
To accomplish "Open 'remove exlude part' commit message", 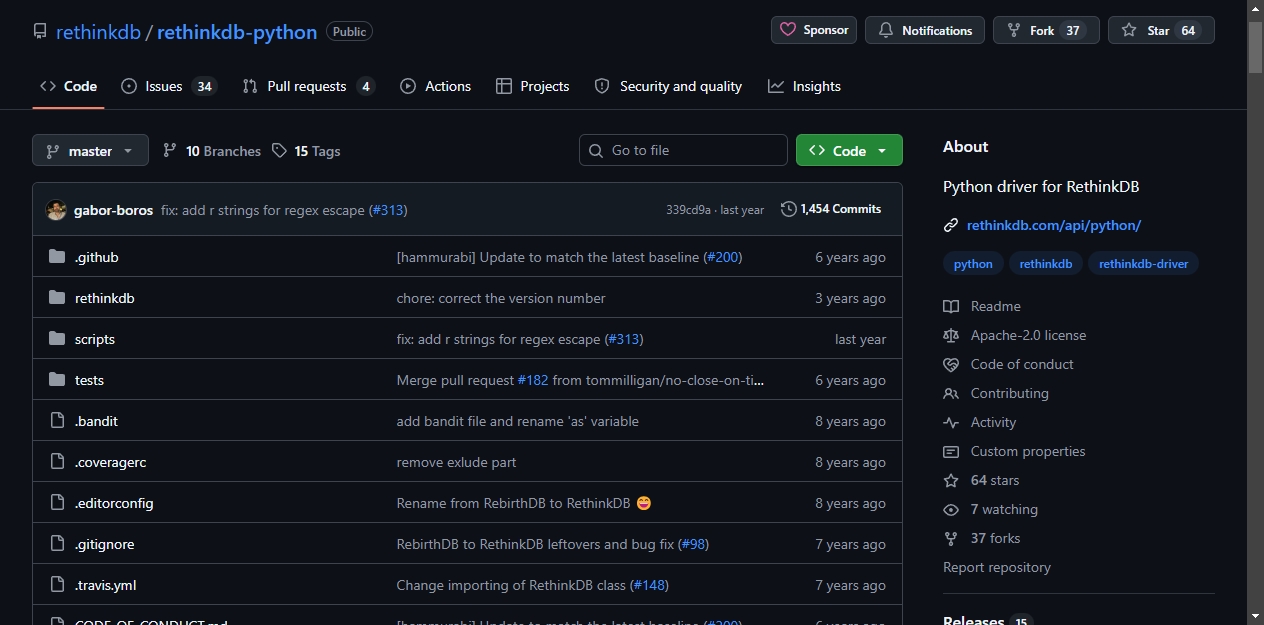I will pos(456,462).
